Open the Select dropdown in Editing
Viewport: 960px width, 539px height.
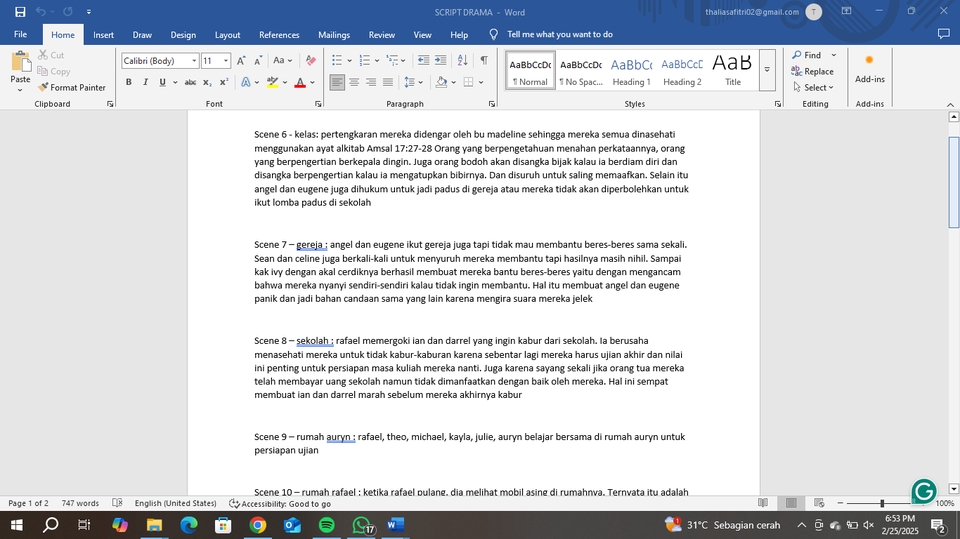click(x=813, y=88)
